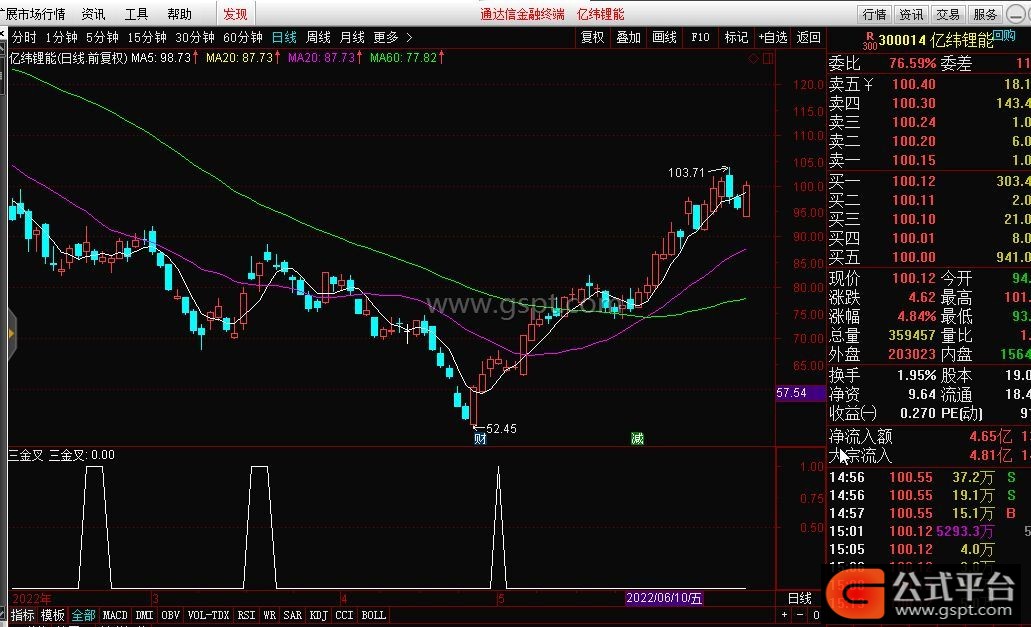The image size is (1031, 627).
Task: Click the 交易 trading button
Action: coord(948,14)
